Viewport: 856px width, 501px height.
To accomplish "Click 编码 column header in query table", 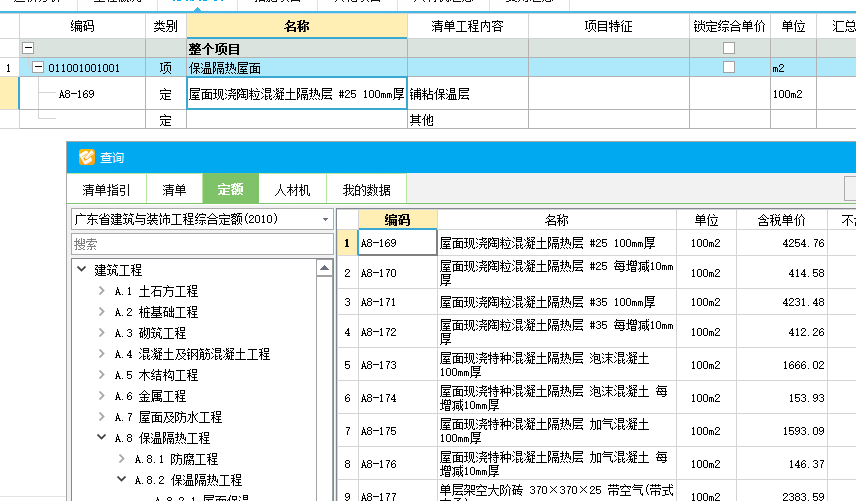I will (x=397, y=219).
